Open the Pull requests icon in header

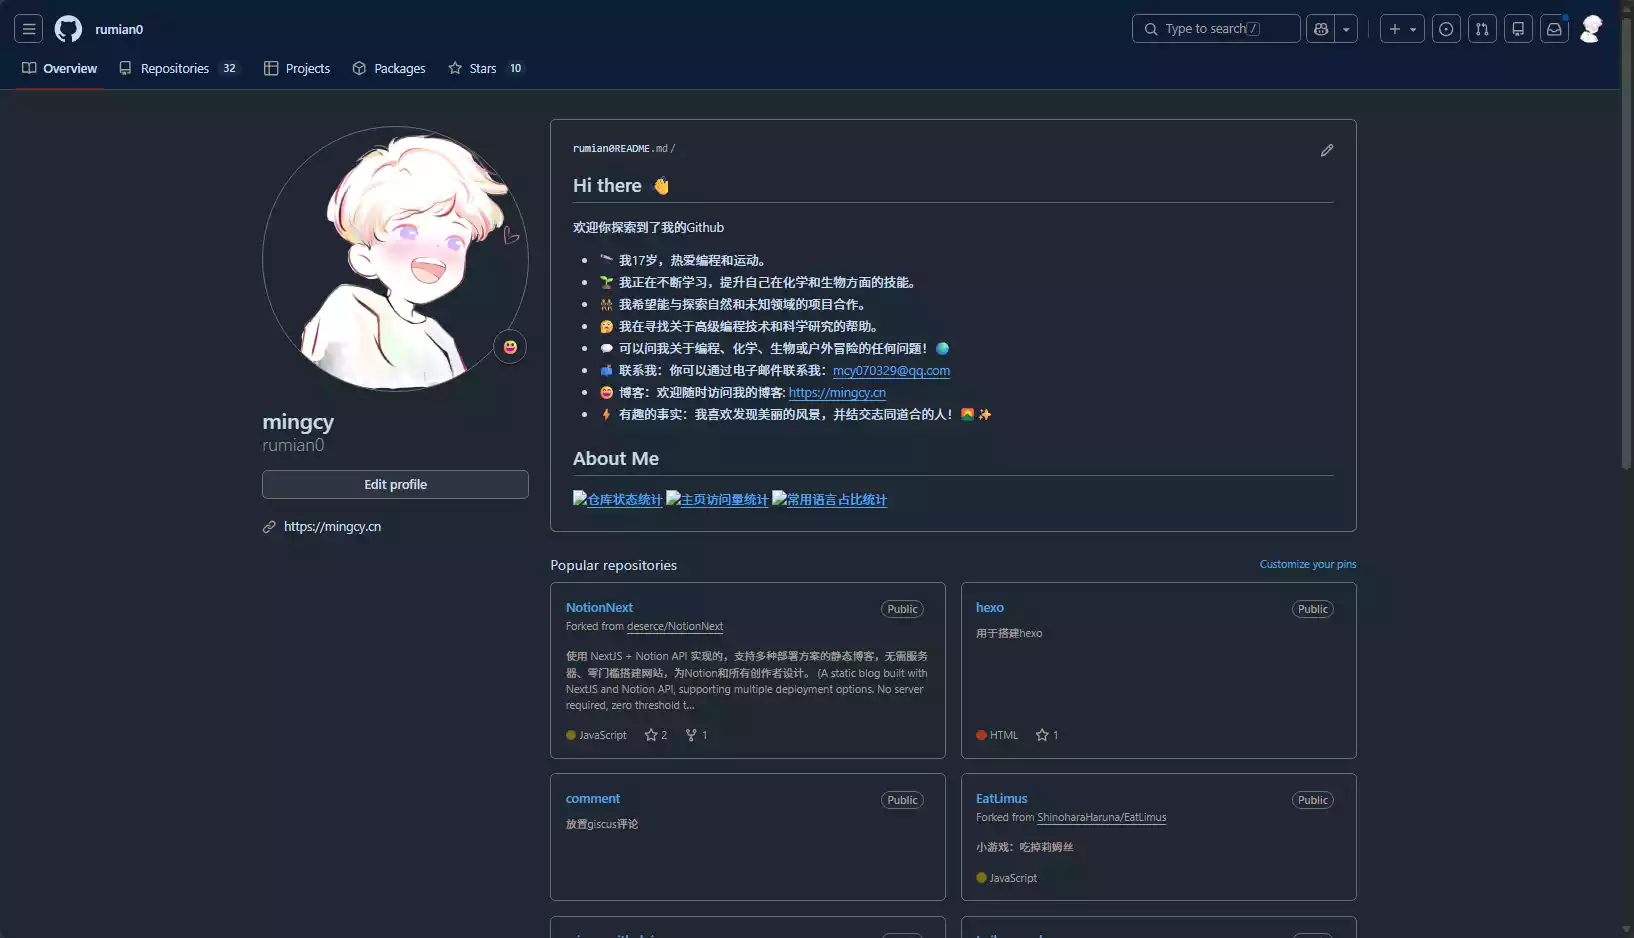tap(1482, 29)
